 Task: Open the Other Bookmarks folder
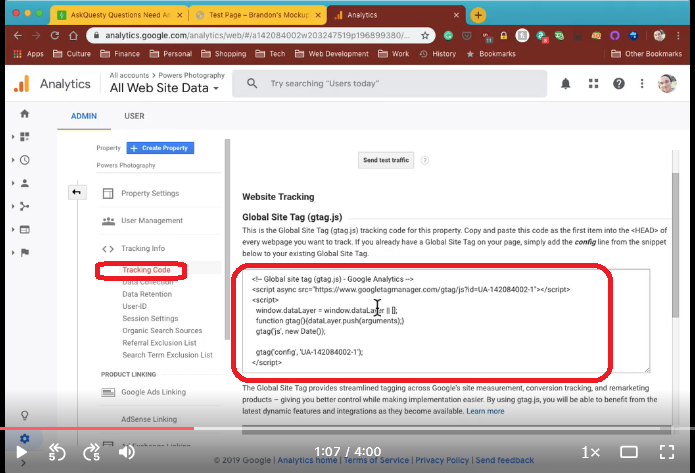click(646, 54)
